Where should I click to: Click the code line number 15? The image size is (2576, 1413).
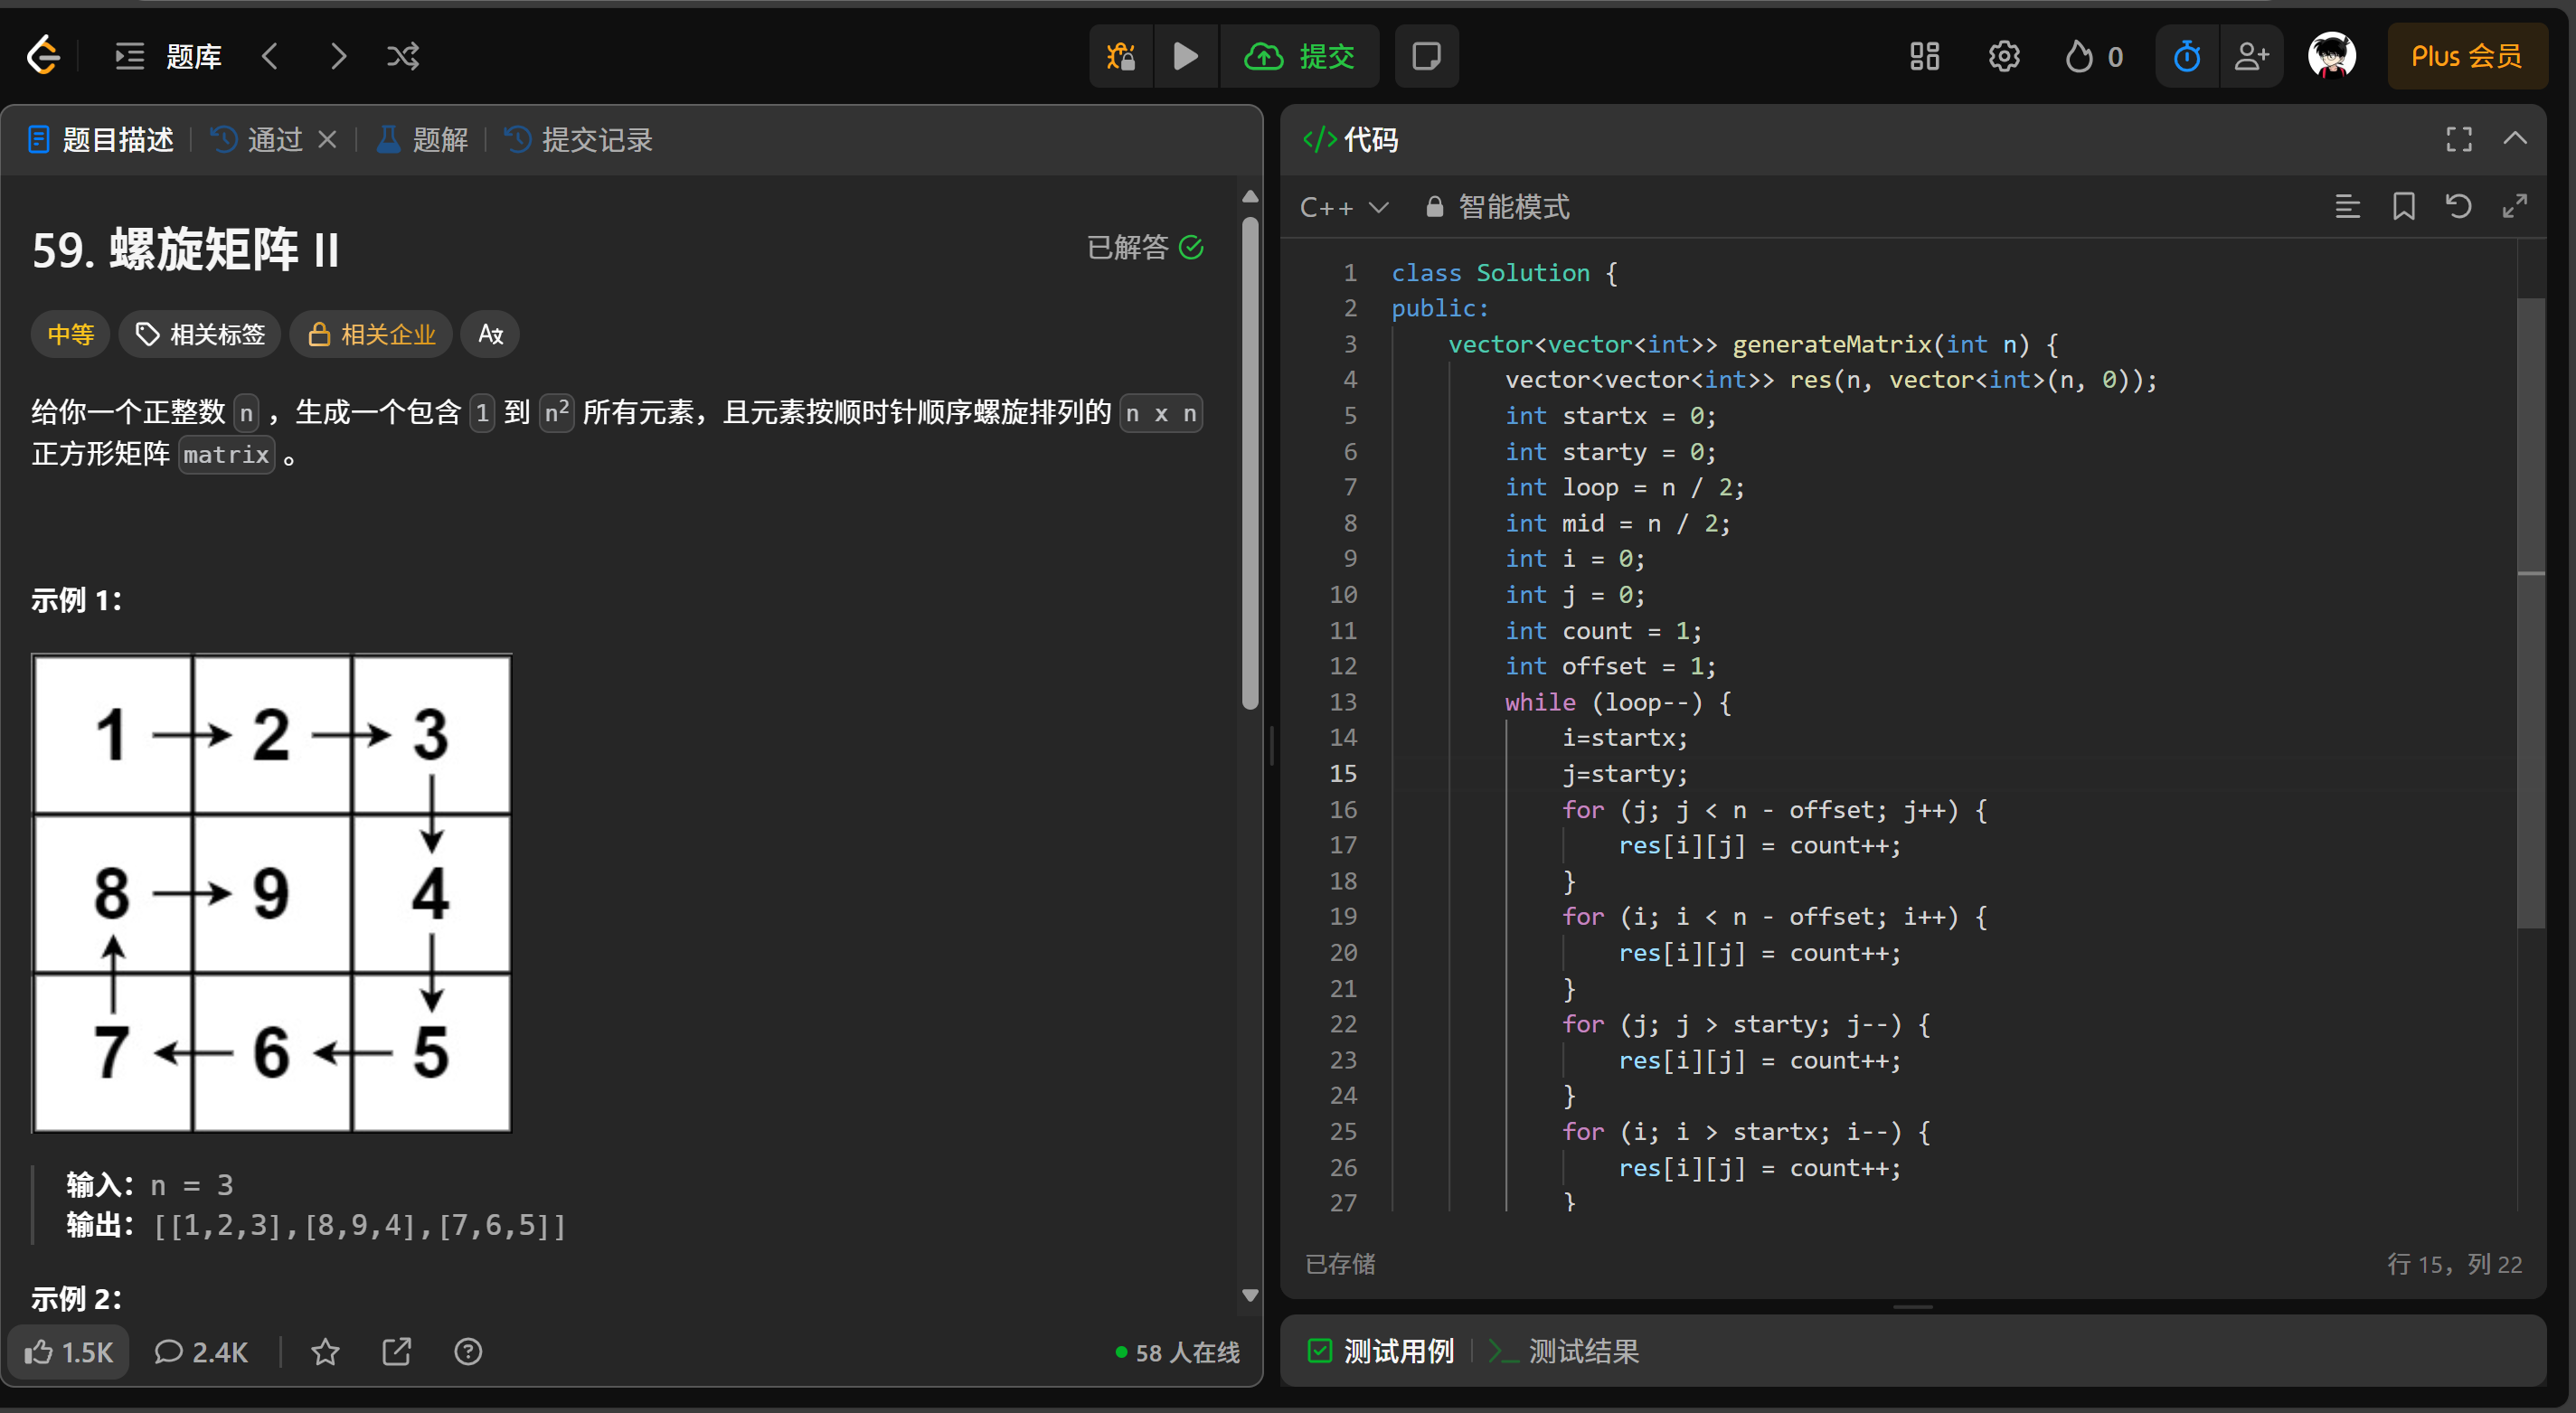pos(1343,773)
